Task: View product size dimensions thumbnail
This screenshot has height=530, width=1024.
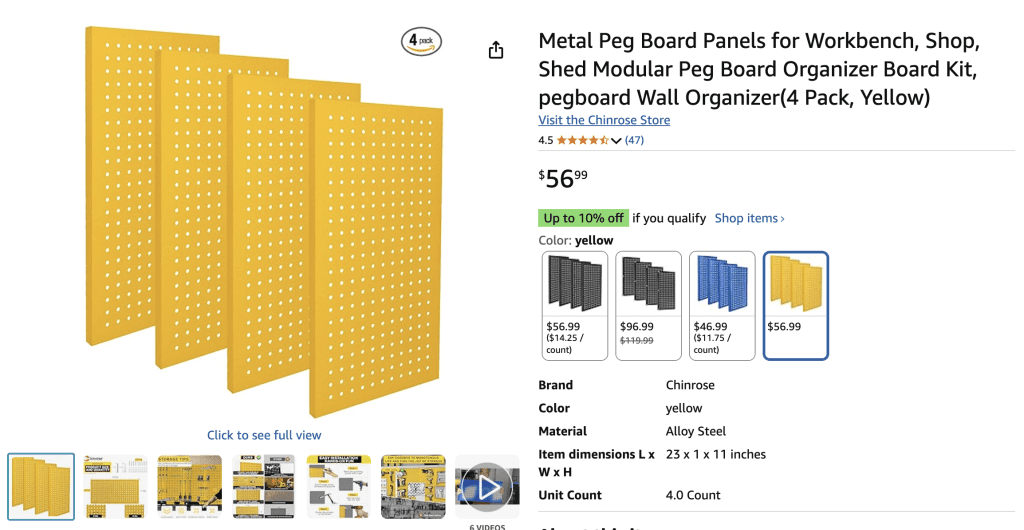Action: (115, 487)
